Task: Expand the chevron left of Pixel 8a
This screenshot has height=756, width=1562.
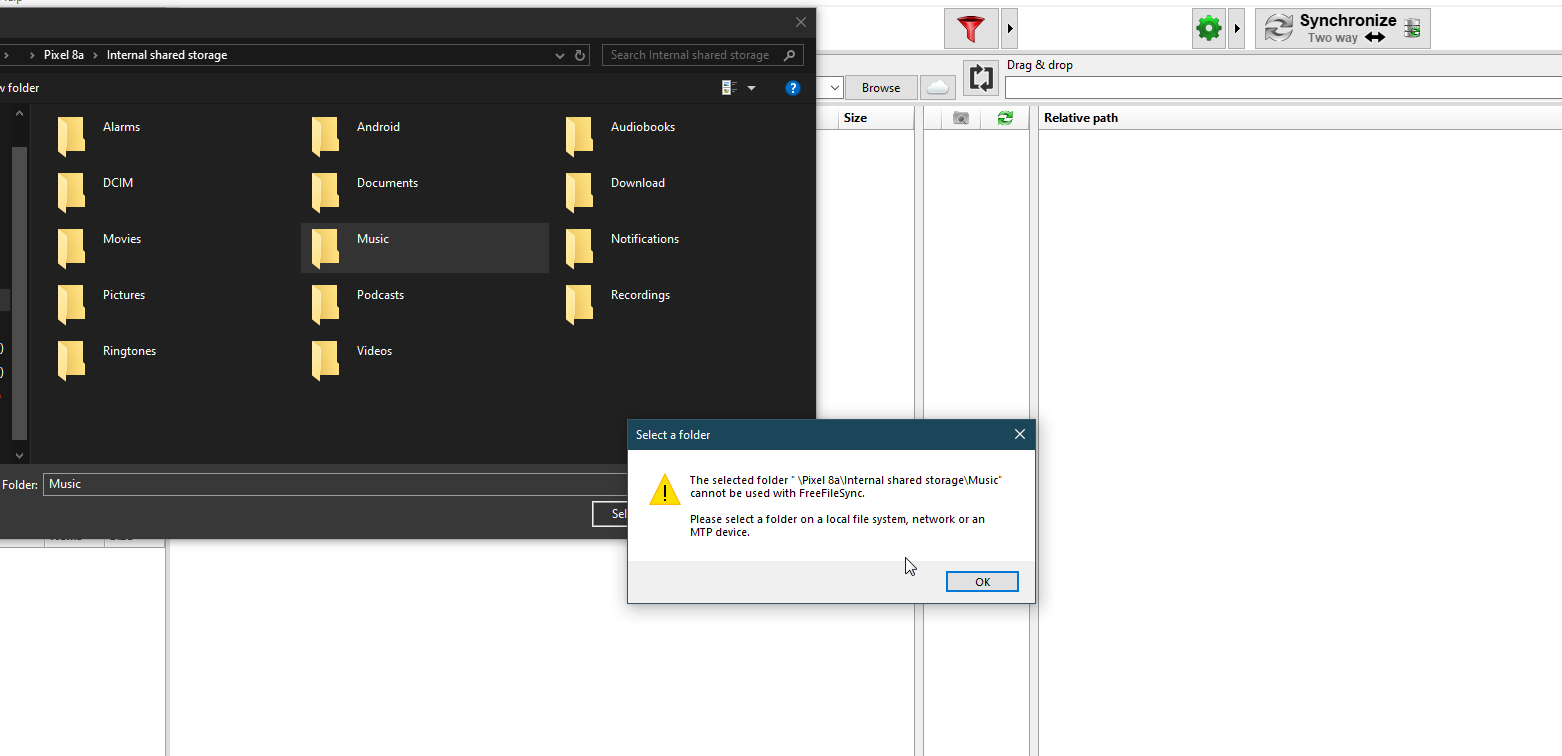Action: point(32,55)
